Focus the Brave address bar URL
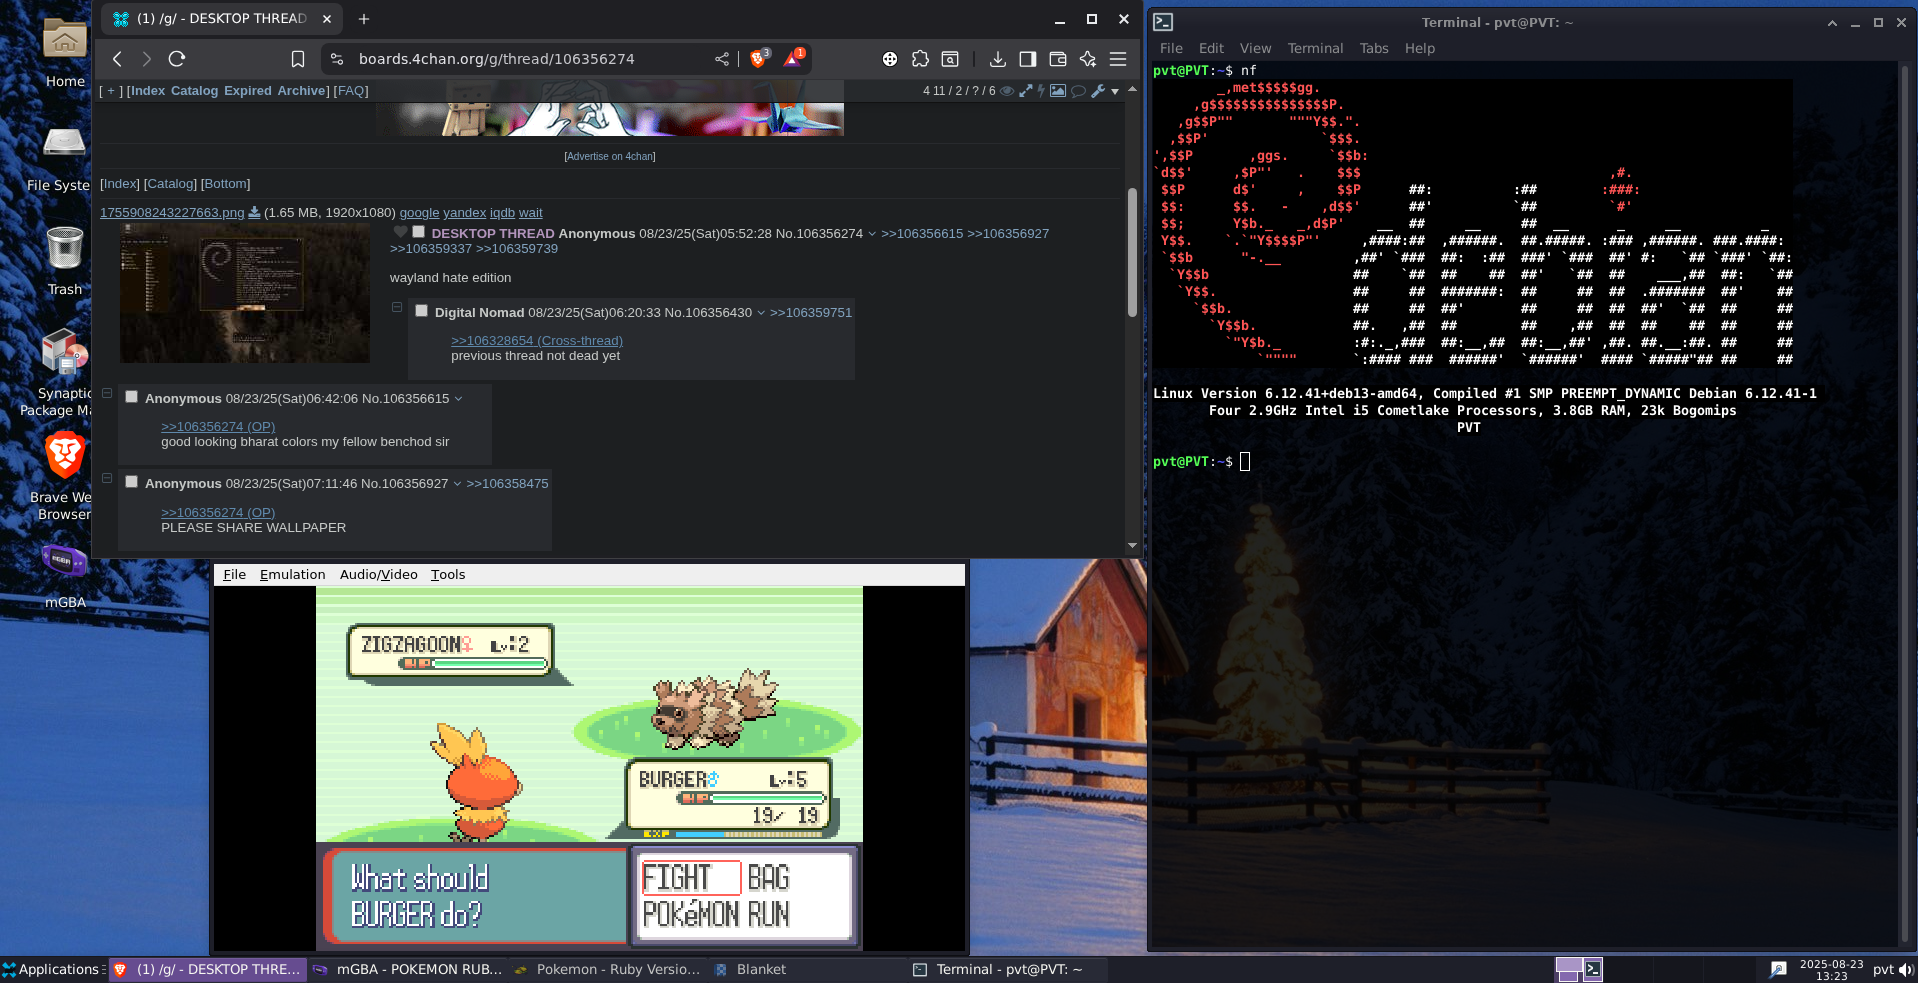1922x983 pixels. pos(496,59)
